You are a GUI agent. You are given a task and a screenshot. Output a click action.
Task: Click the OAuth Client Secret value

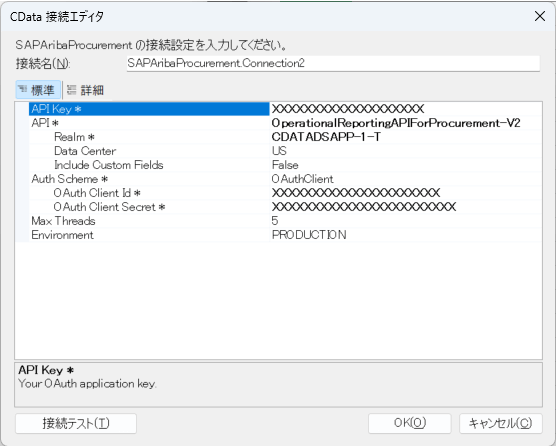click(x=406, y=207)
